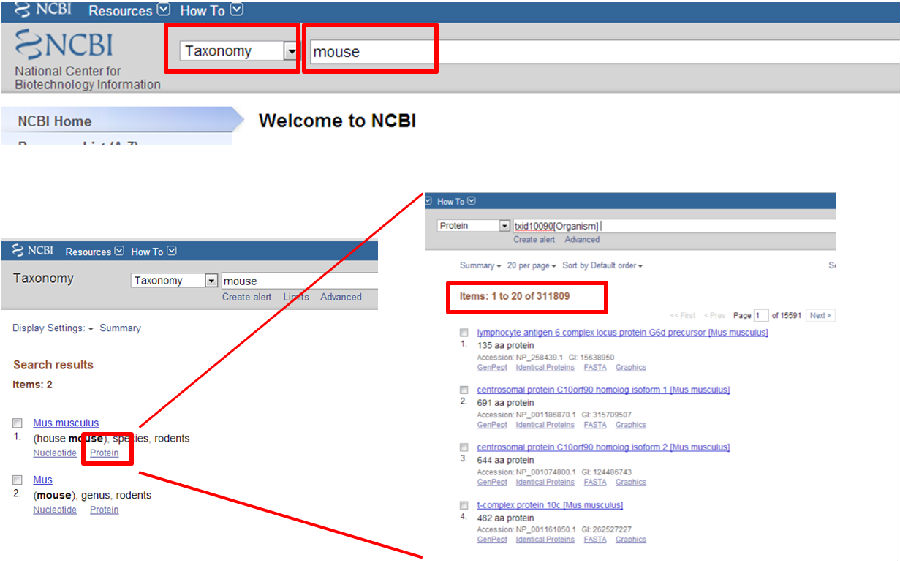Click Create alert in Protein window
Screen dimensions: 900x561
tap(534, 239)
